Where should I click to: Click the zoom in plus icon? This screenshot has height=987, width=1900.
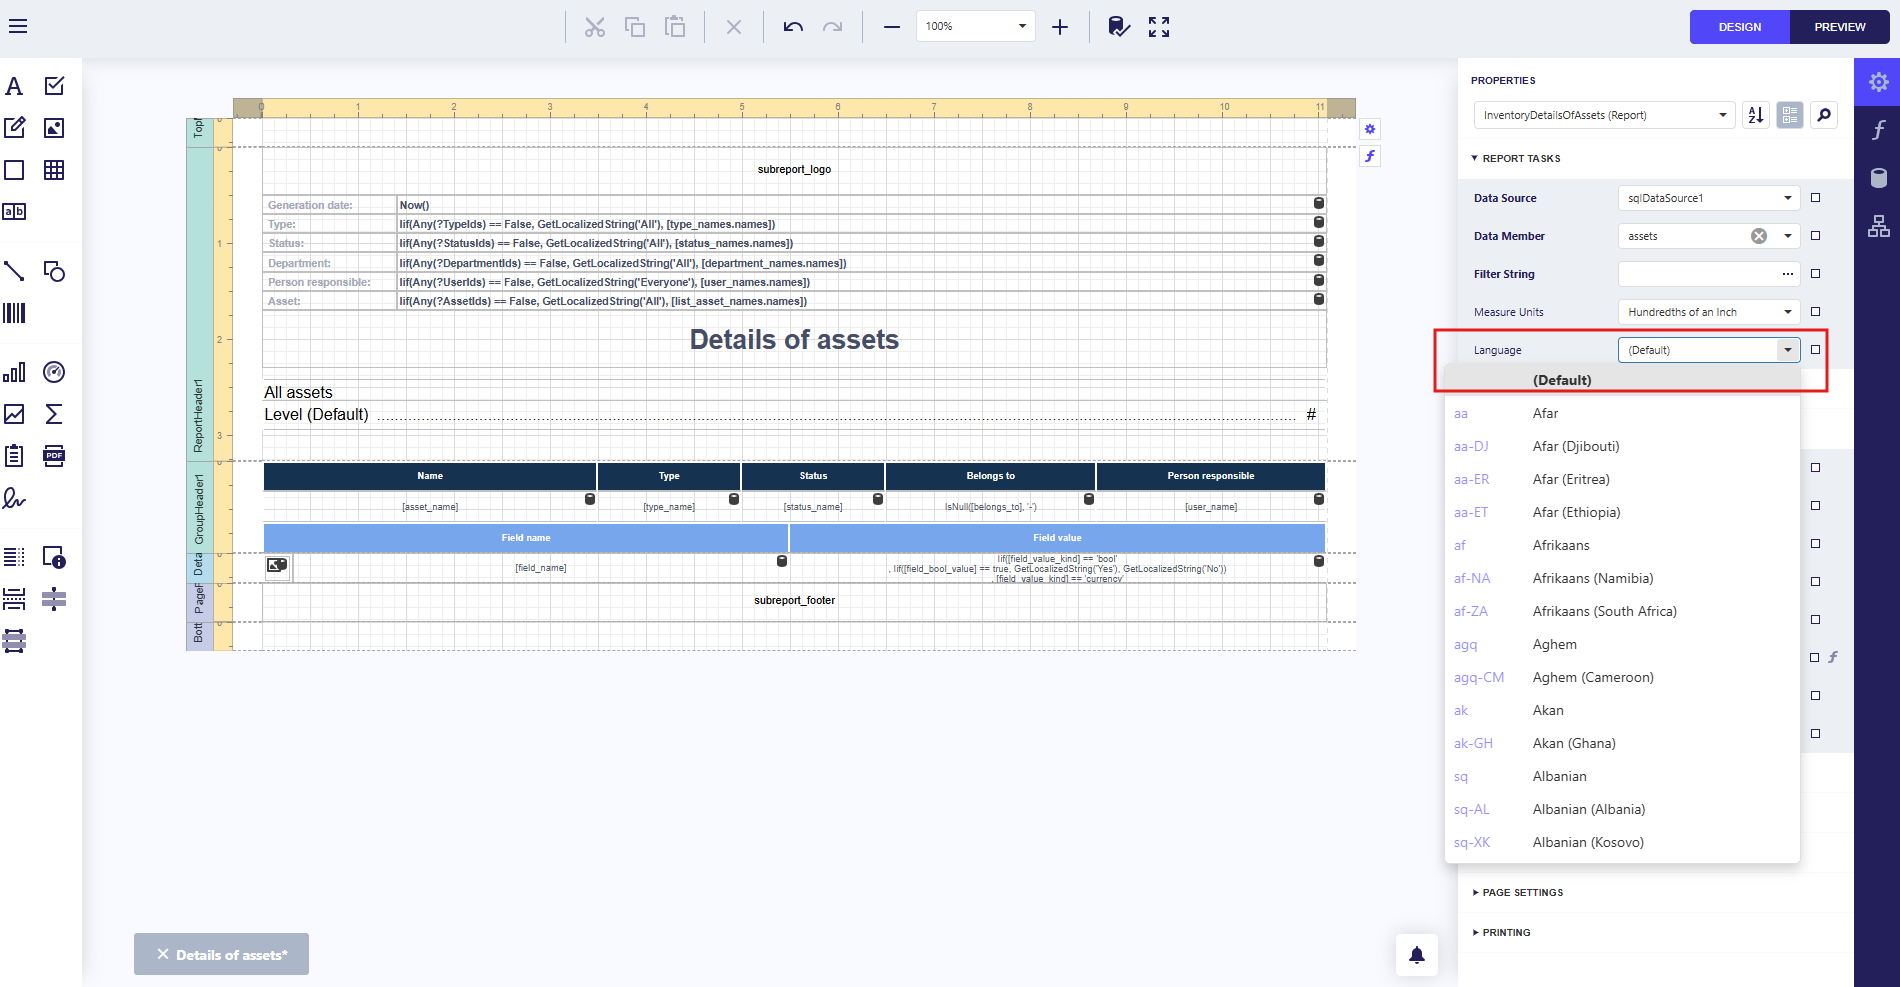(x=1060, y=27)
